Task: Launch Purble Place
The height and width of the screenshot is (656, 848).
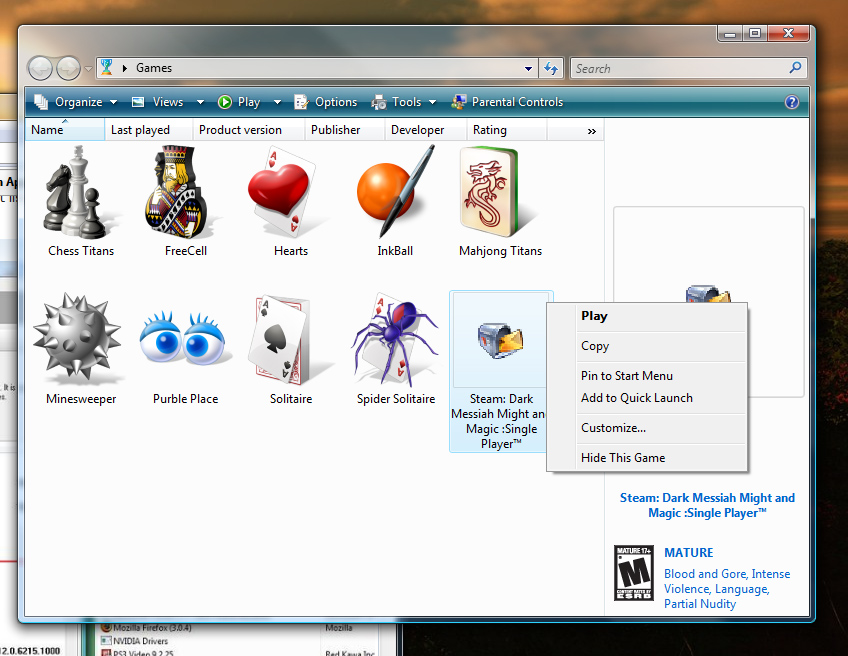Action: click(x=185, y=340)
